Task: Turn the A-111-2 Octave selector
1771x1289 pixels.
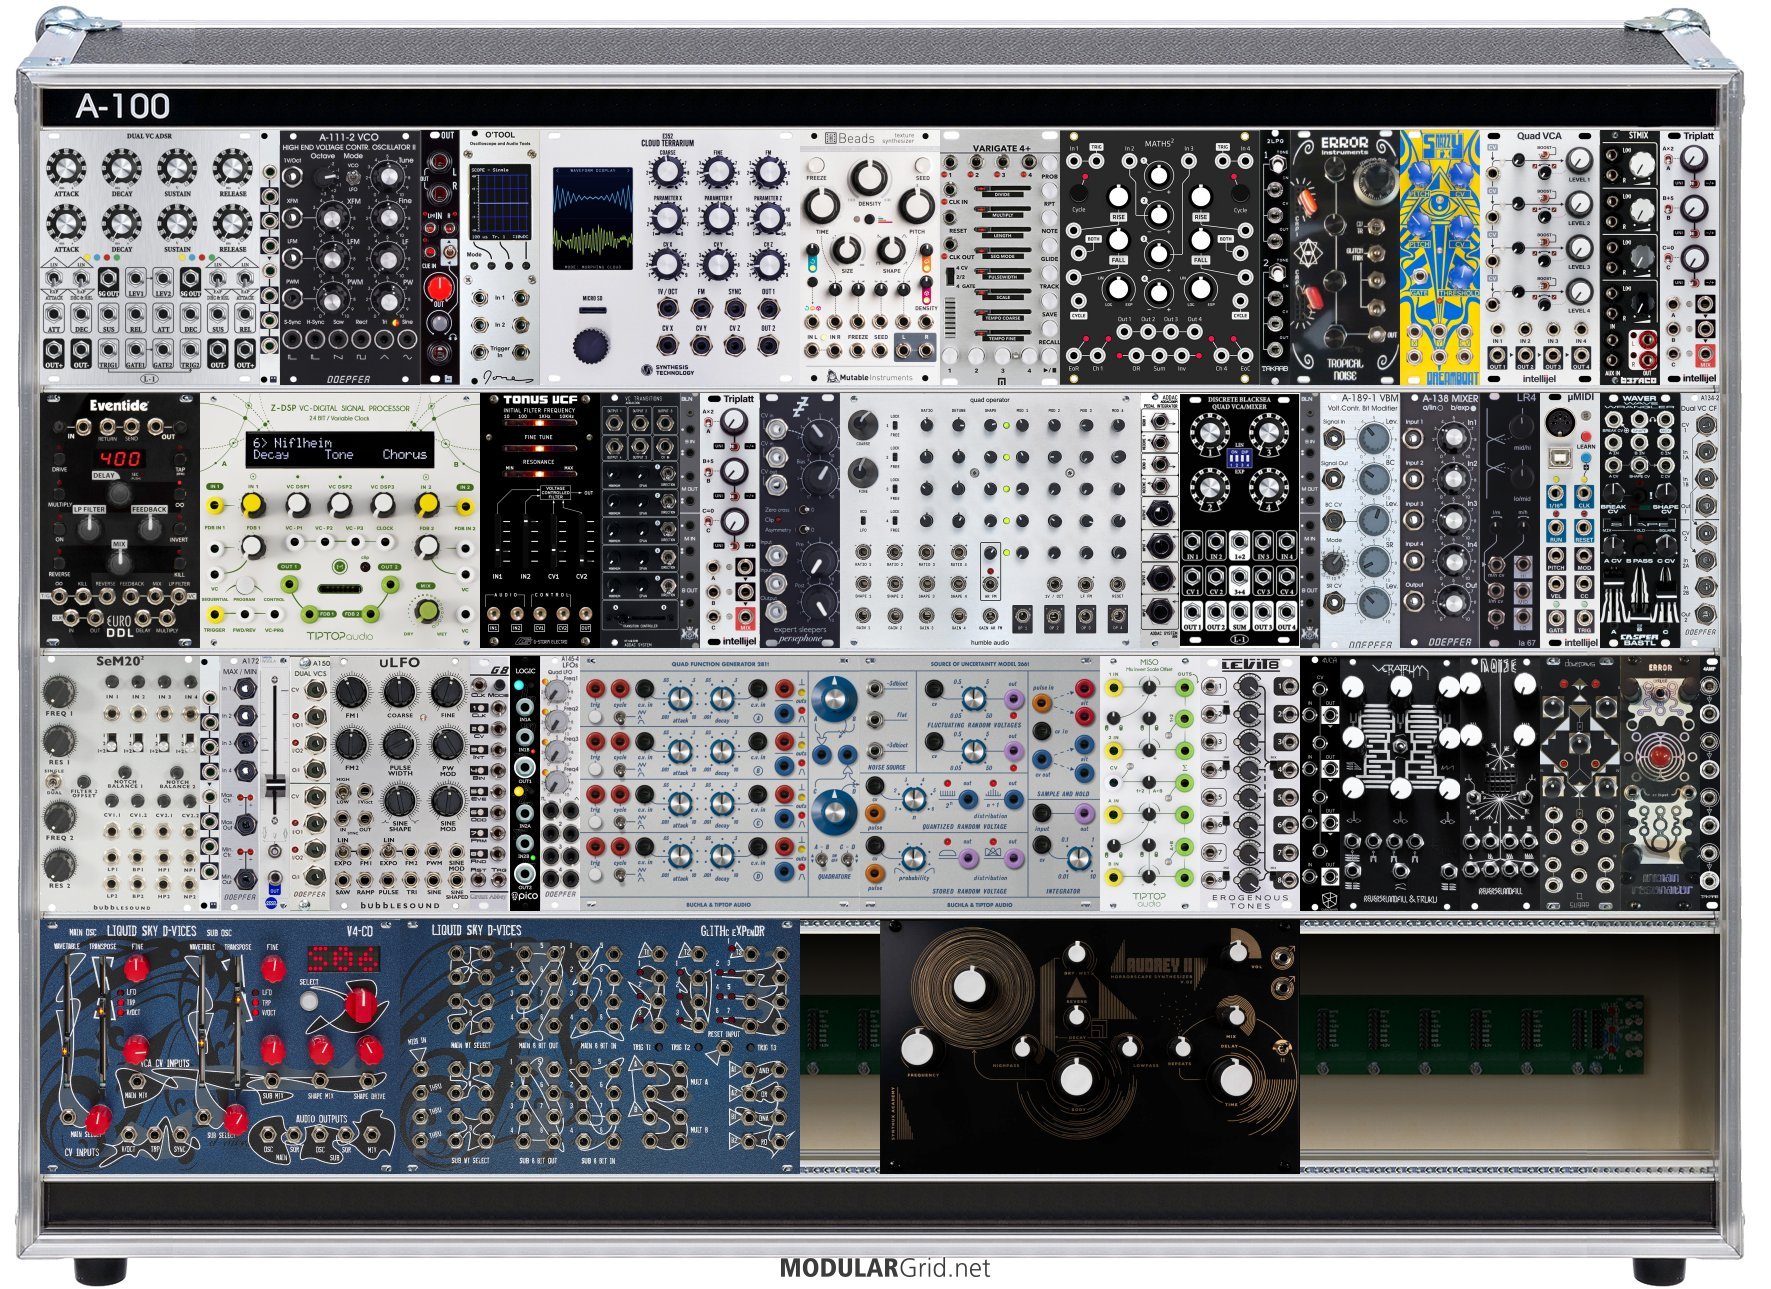Action: coord(323,177)
